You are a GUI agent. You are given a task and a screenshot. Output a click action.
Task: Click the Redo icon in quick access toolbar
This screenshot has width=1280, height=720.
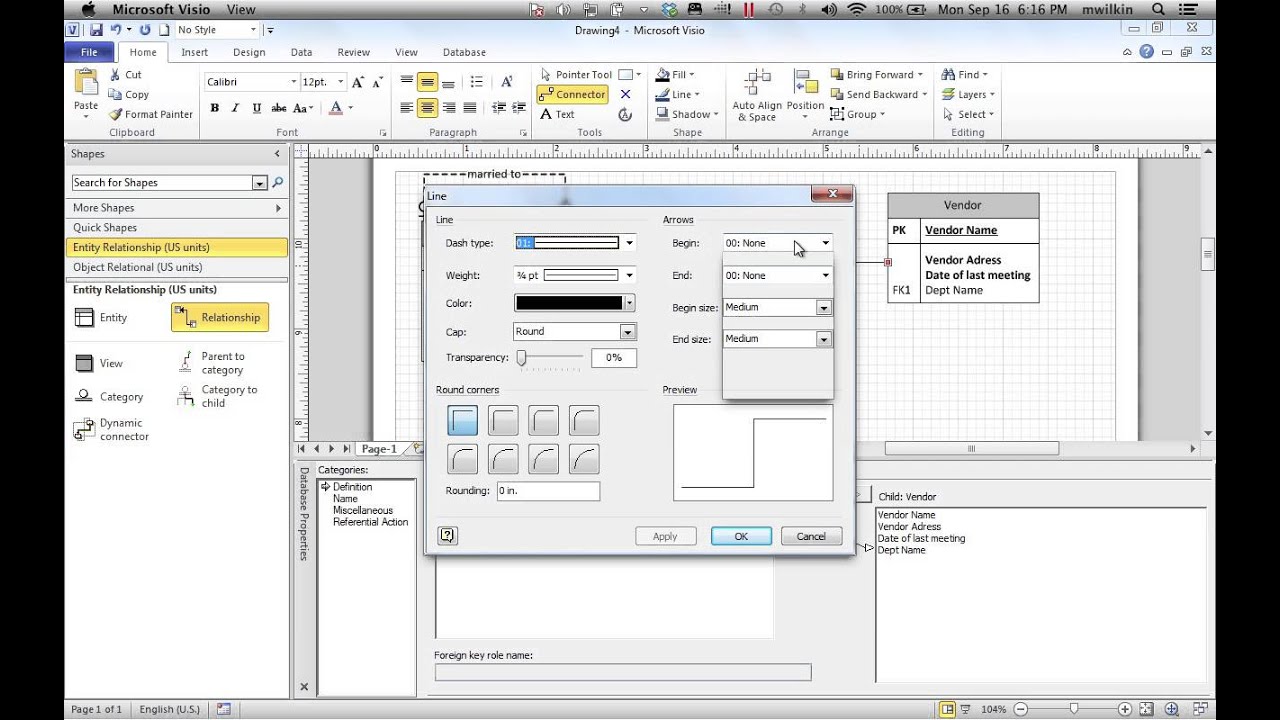click(146, 30)
